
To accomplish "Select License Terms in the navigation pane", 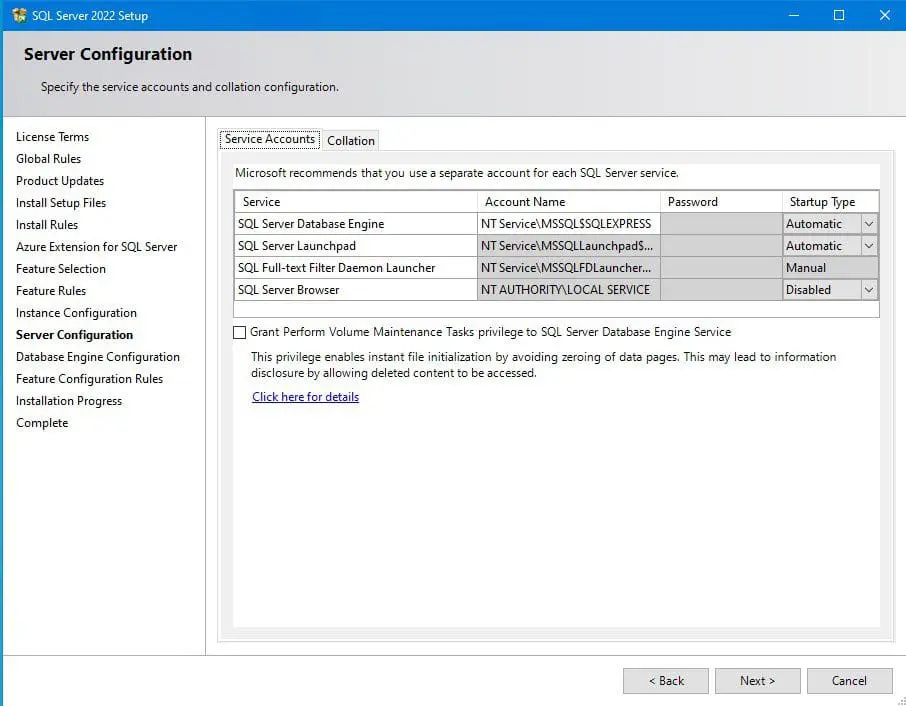I will tap(52, 136).
